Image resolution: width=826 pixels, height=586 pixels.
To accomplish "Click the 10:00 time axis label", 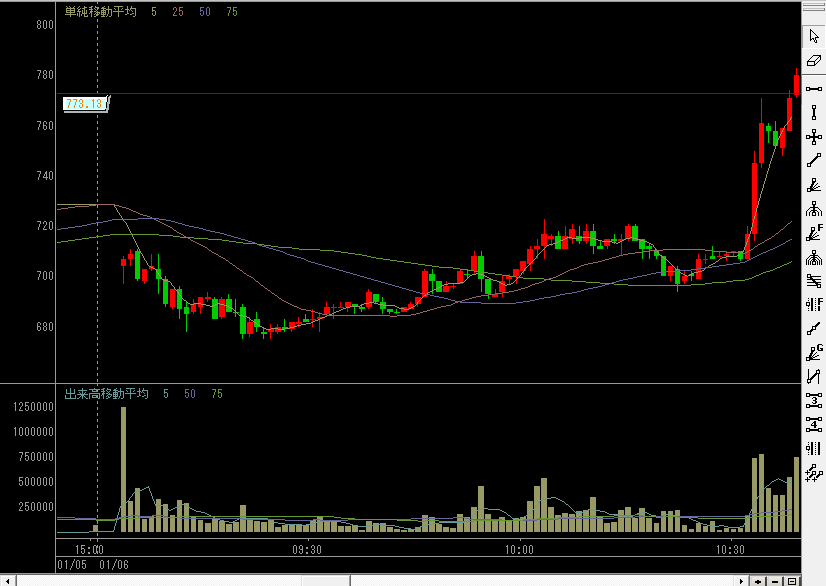I will pos(519,550).
